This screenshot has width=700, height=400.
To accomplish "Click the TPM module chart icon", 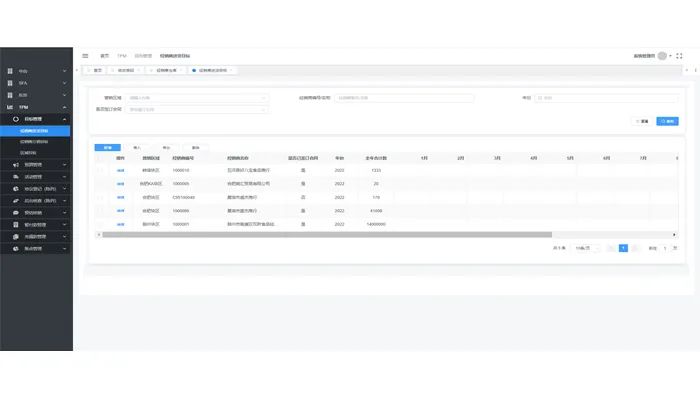I will click(x=10, y=107).
